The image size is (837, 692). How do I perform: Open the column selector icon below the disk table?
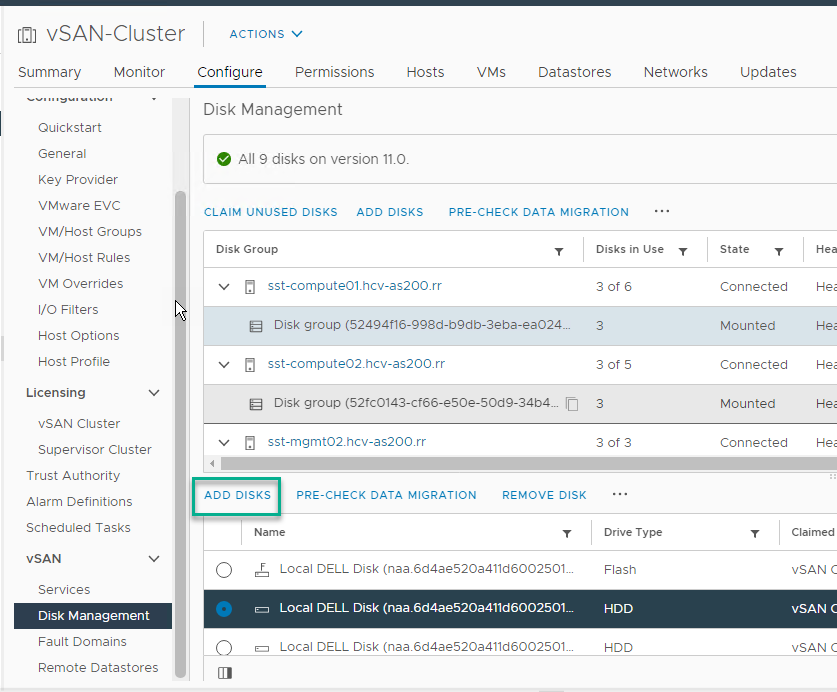click(224, 672)
